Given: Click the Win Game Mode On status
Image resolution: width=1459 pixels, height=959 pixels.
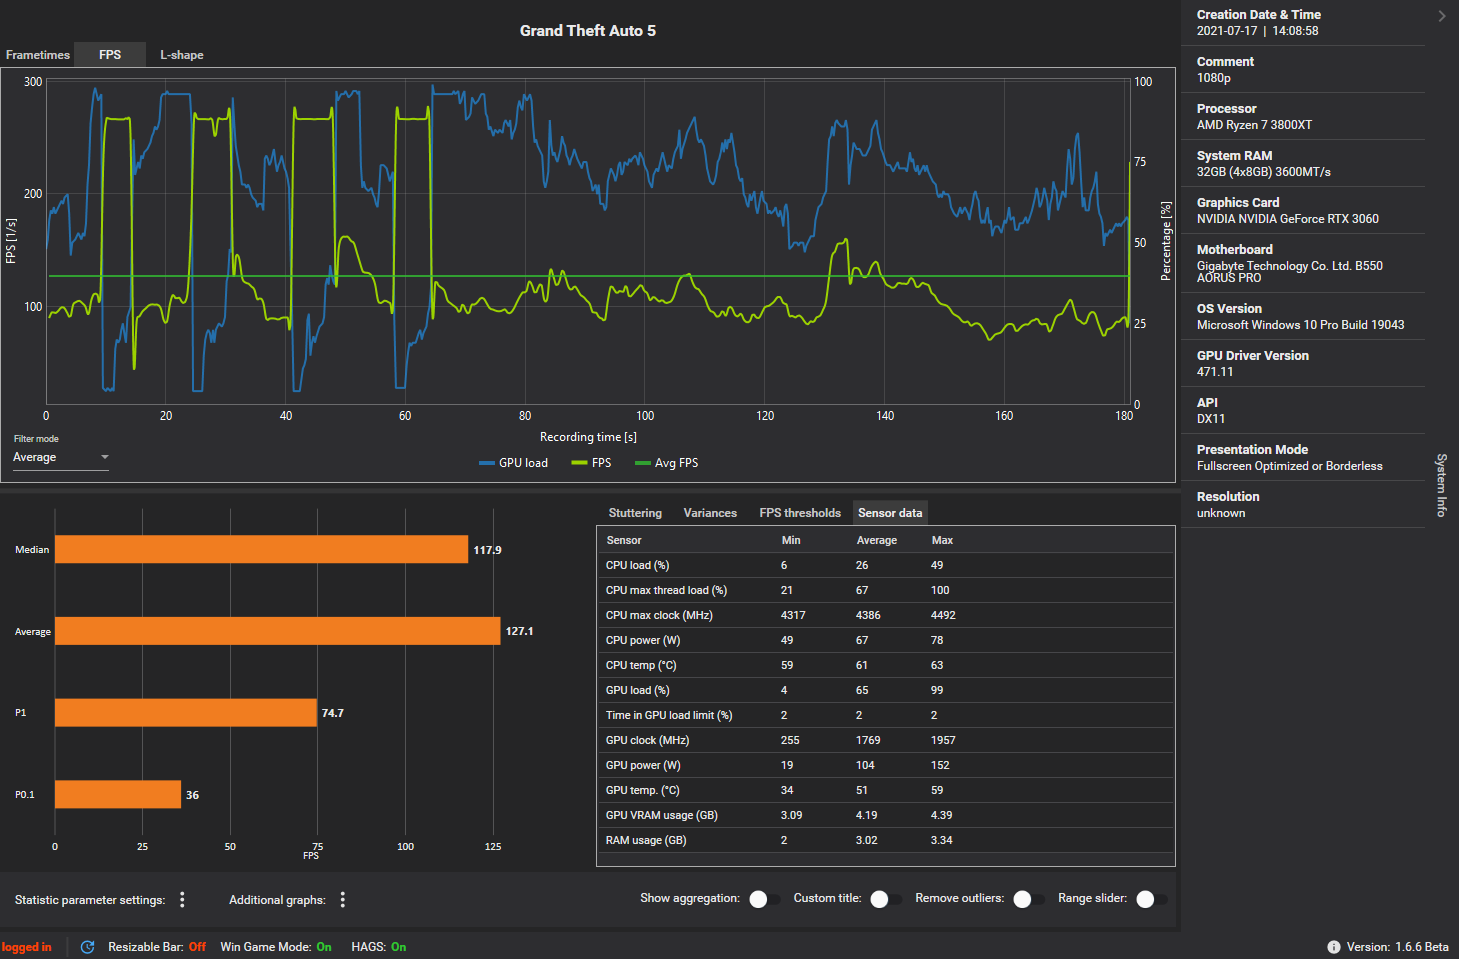Looking at the screenshot, I should point(324,947).
